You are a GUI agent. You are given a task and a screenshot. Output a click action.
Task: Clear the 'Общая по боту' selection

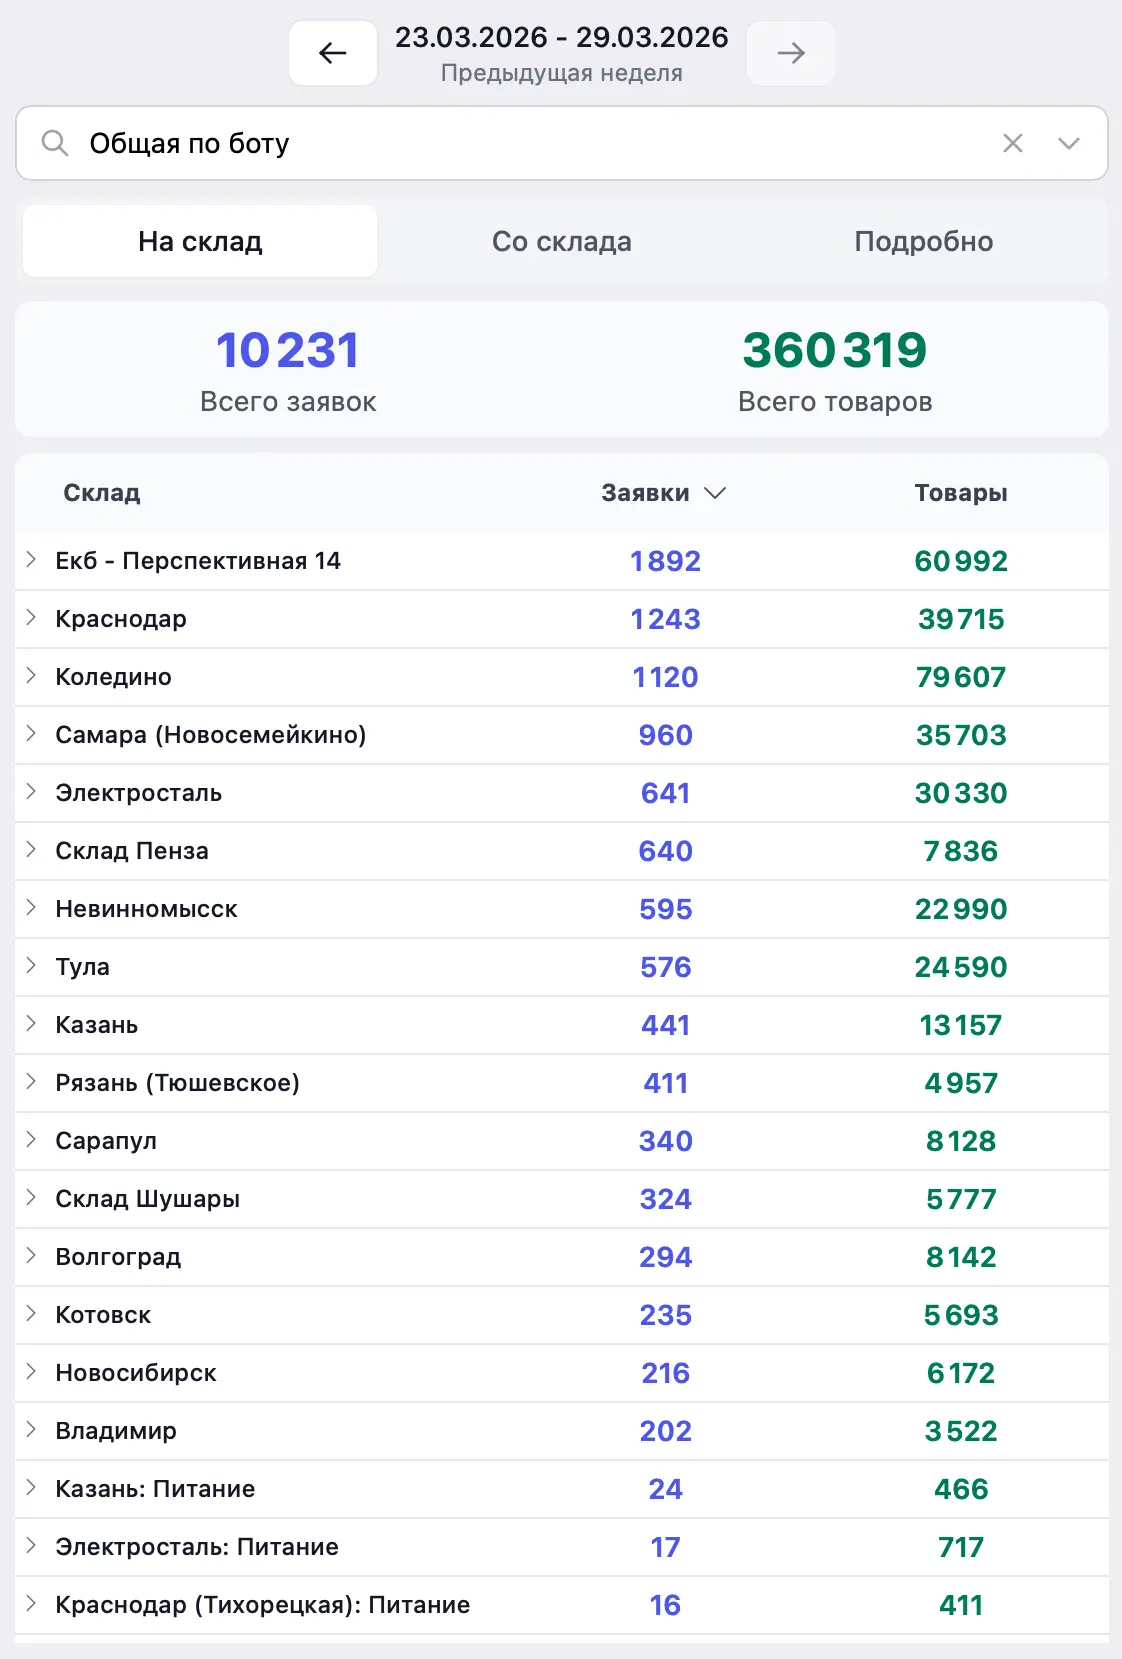[x=1012, y=143]
